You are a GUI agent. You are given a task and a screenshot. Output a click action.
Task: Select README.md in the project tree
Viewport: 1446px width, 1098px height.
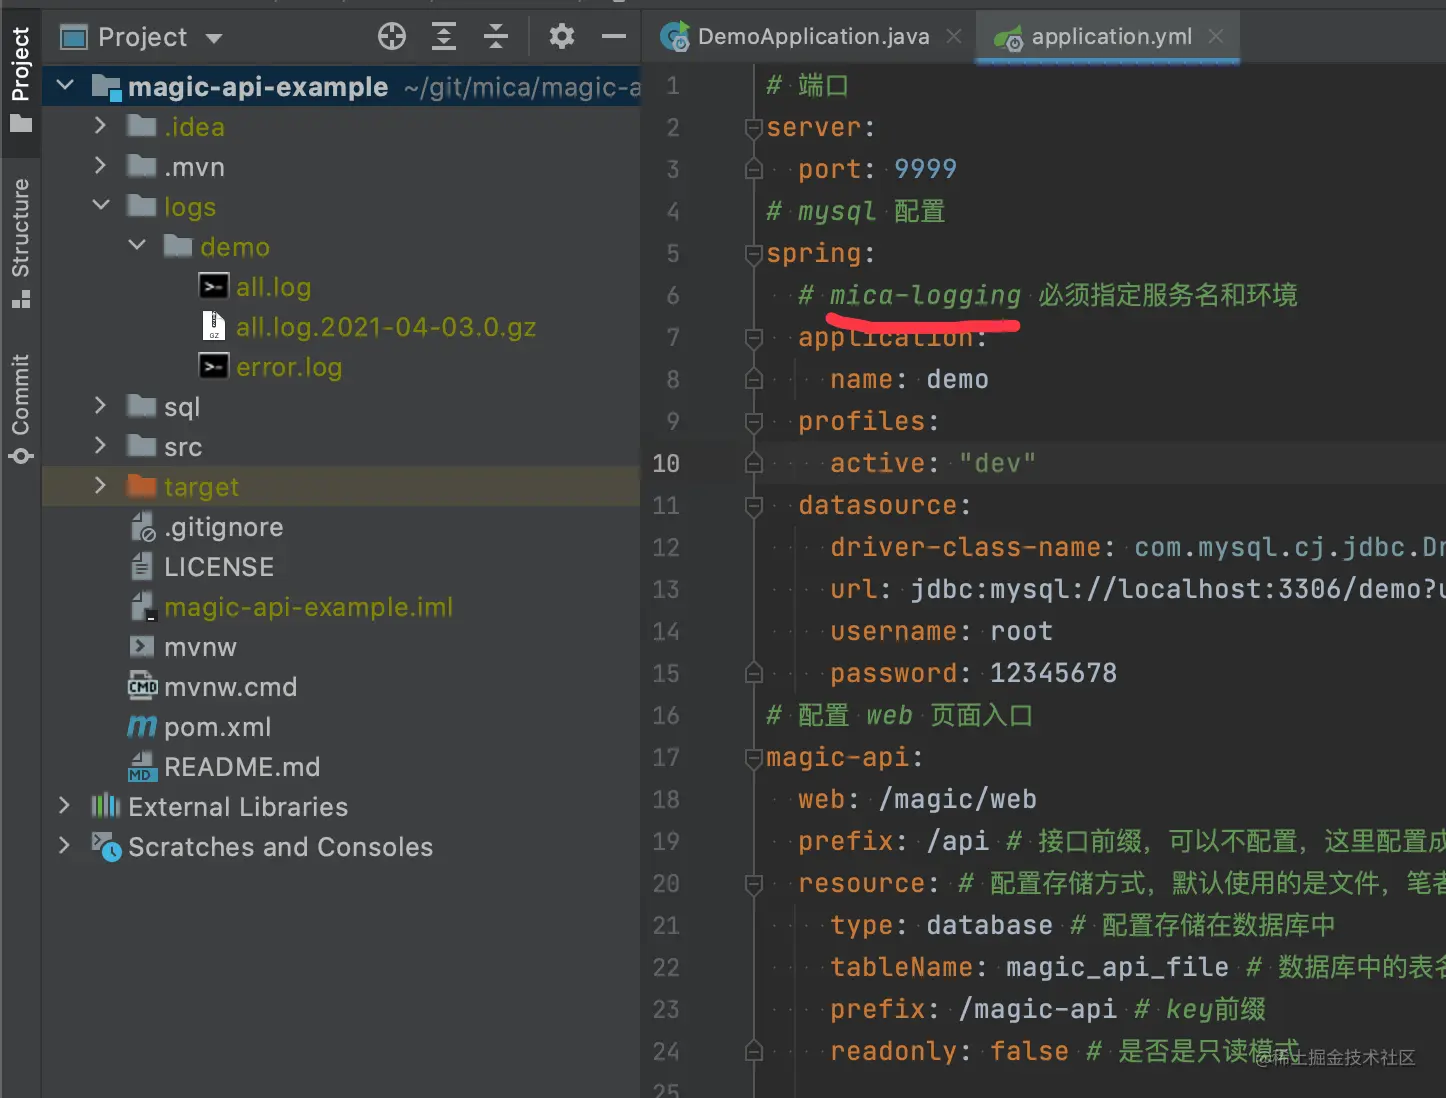(242, 767)
